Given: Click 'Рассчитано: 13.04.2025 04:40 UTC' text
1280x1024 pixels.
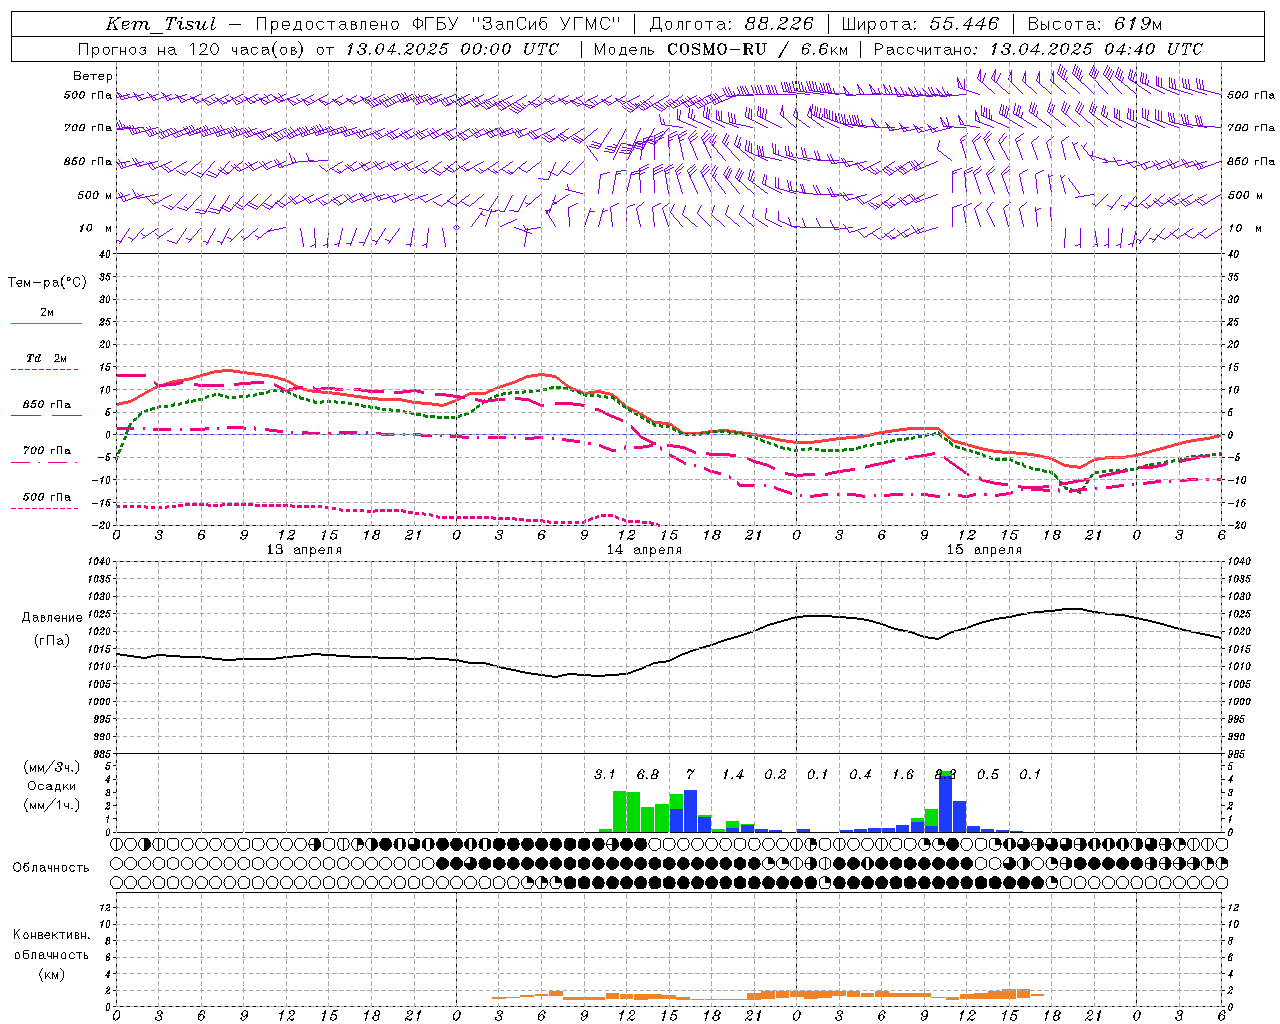Looking at the screenshot, I should pyautogui.click(x=1038, y=49).
